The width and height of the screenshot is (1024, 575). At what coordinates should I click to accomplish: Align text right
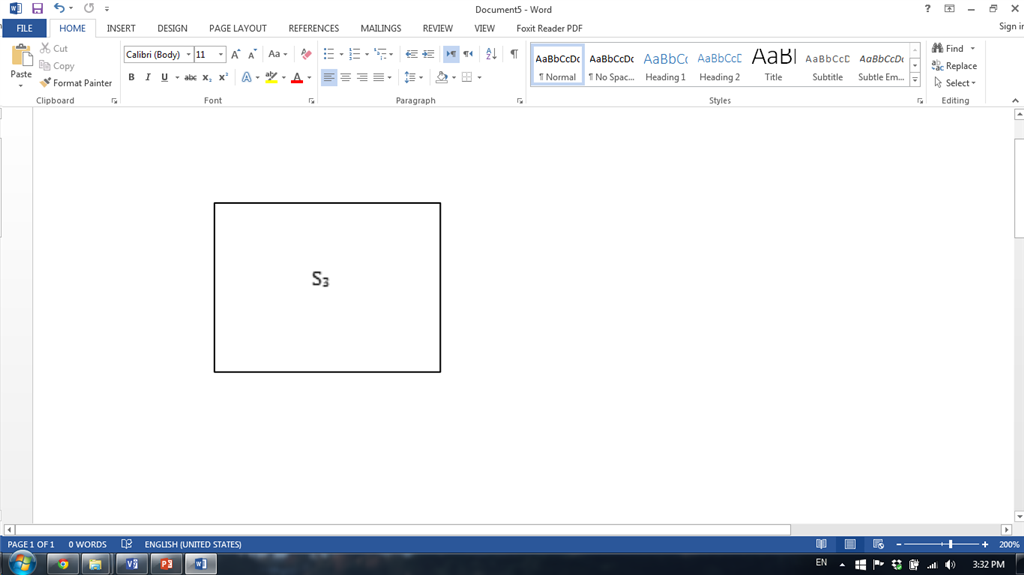click(362, 77)
